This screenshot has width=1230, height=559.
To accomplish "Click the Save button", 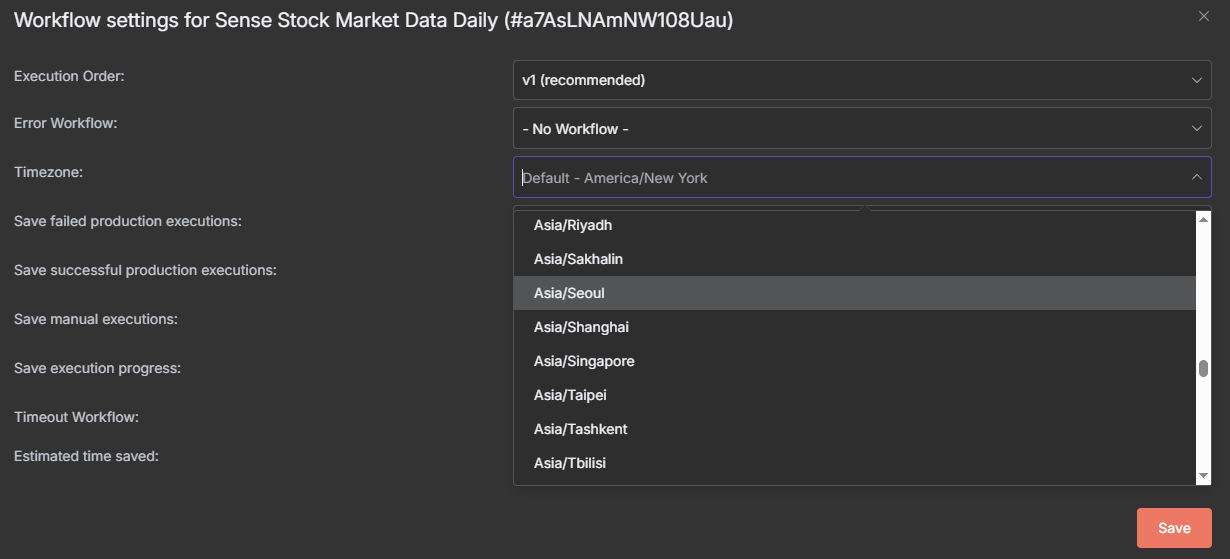I will click(1174, 528).
